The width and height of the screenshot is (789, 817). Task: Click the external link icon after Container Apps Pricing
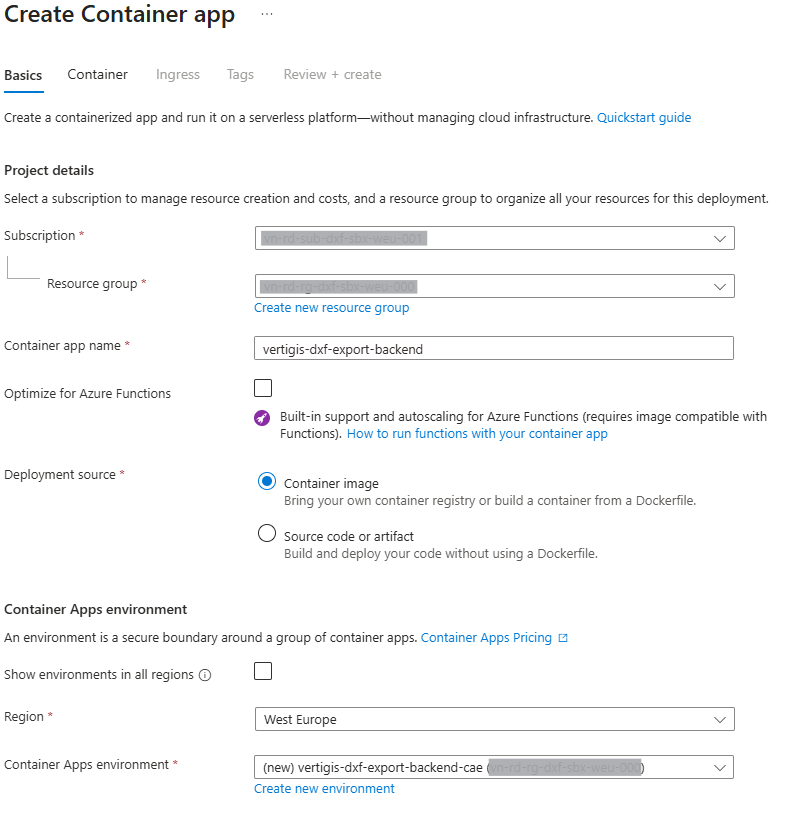[563, 638]
